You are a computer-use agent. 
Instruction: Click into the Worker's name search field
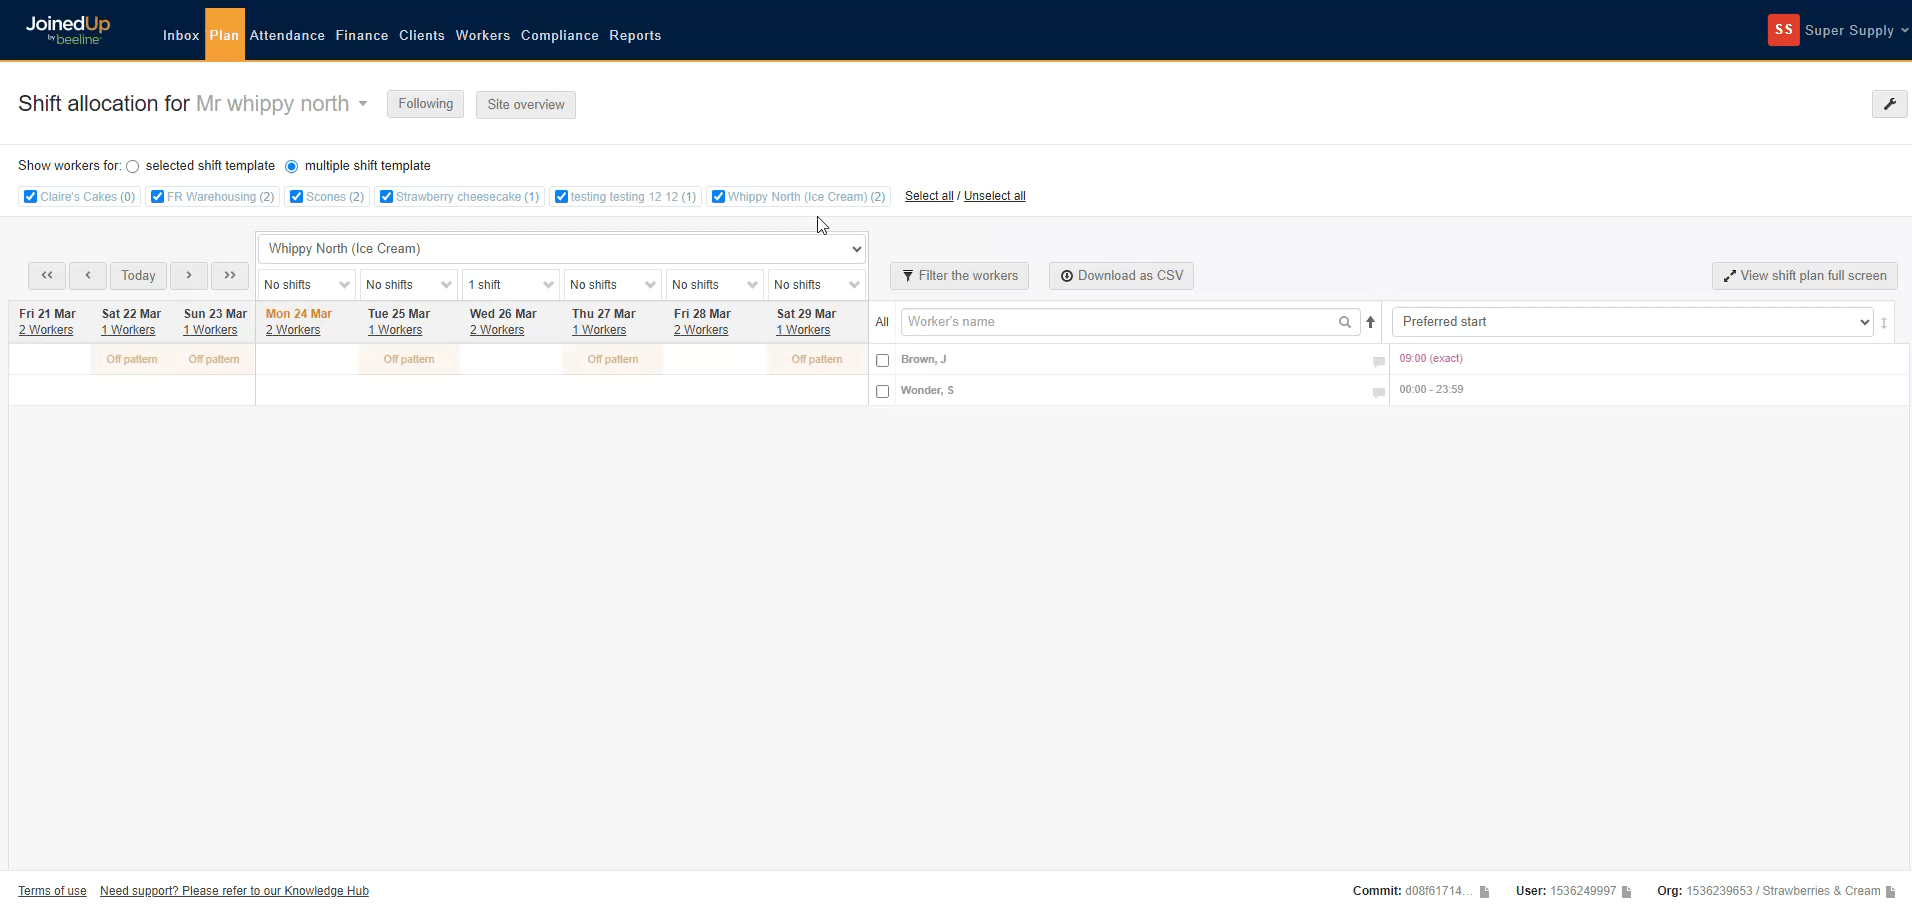(1120, 322)
